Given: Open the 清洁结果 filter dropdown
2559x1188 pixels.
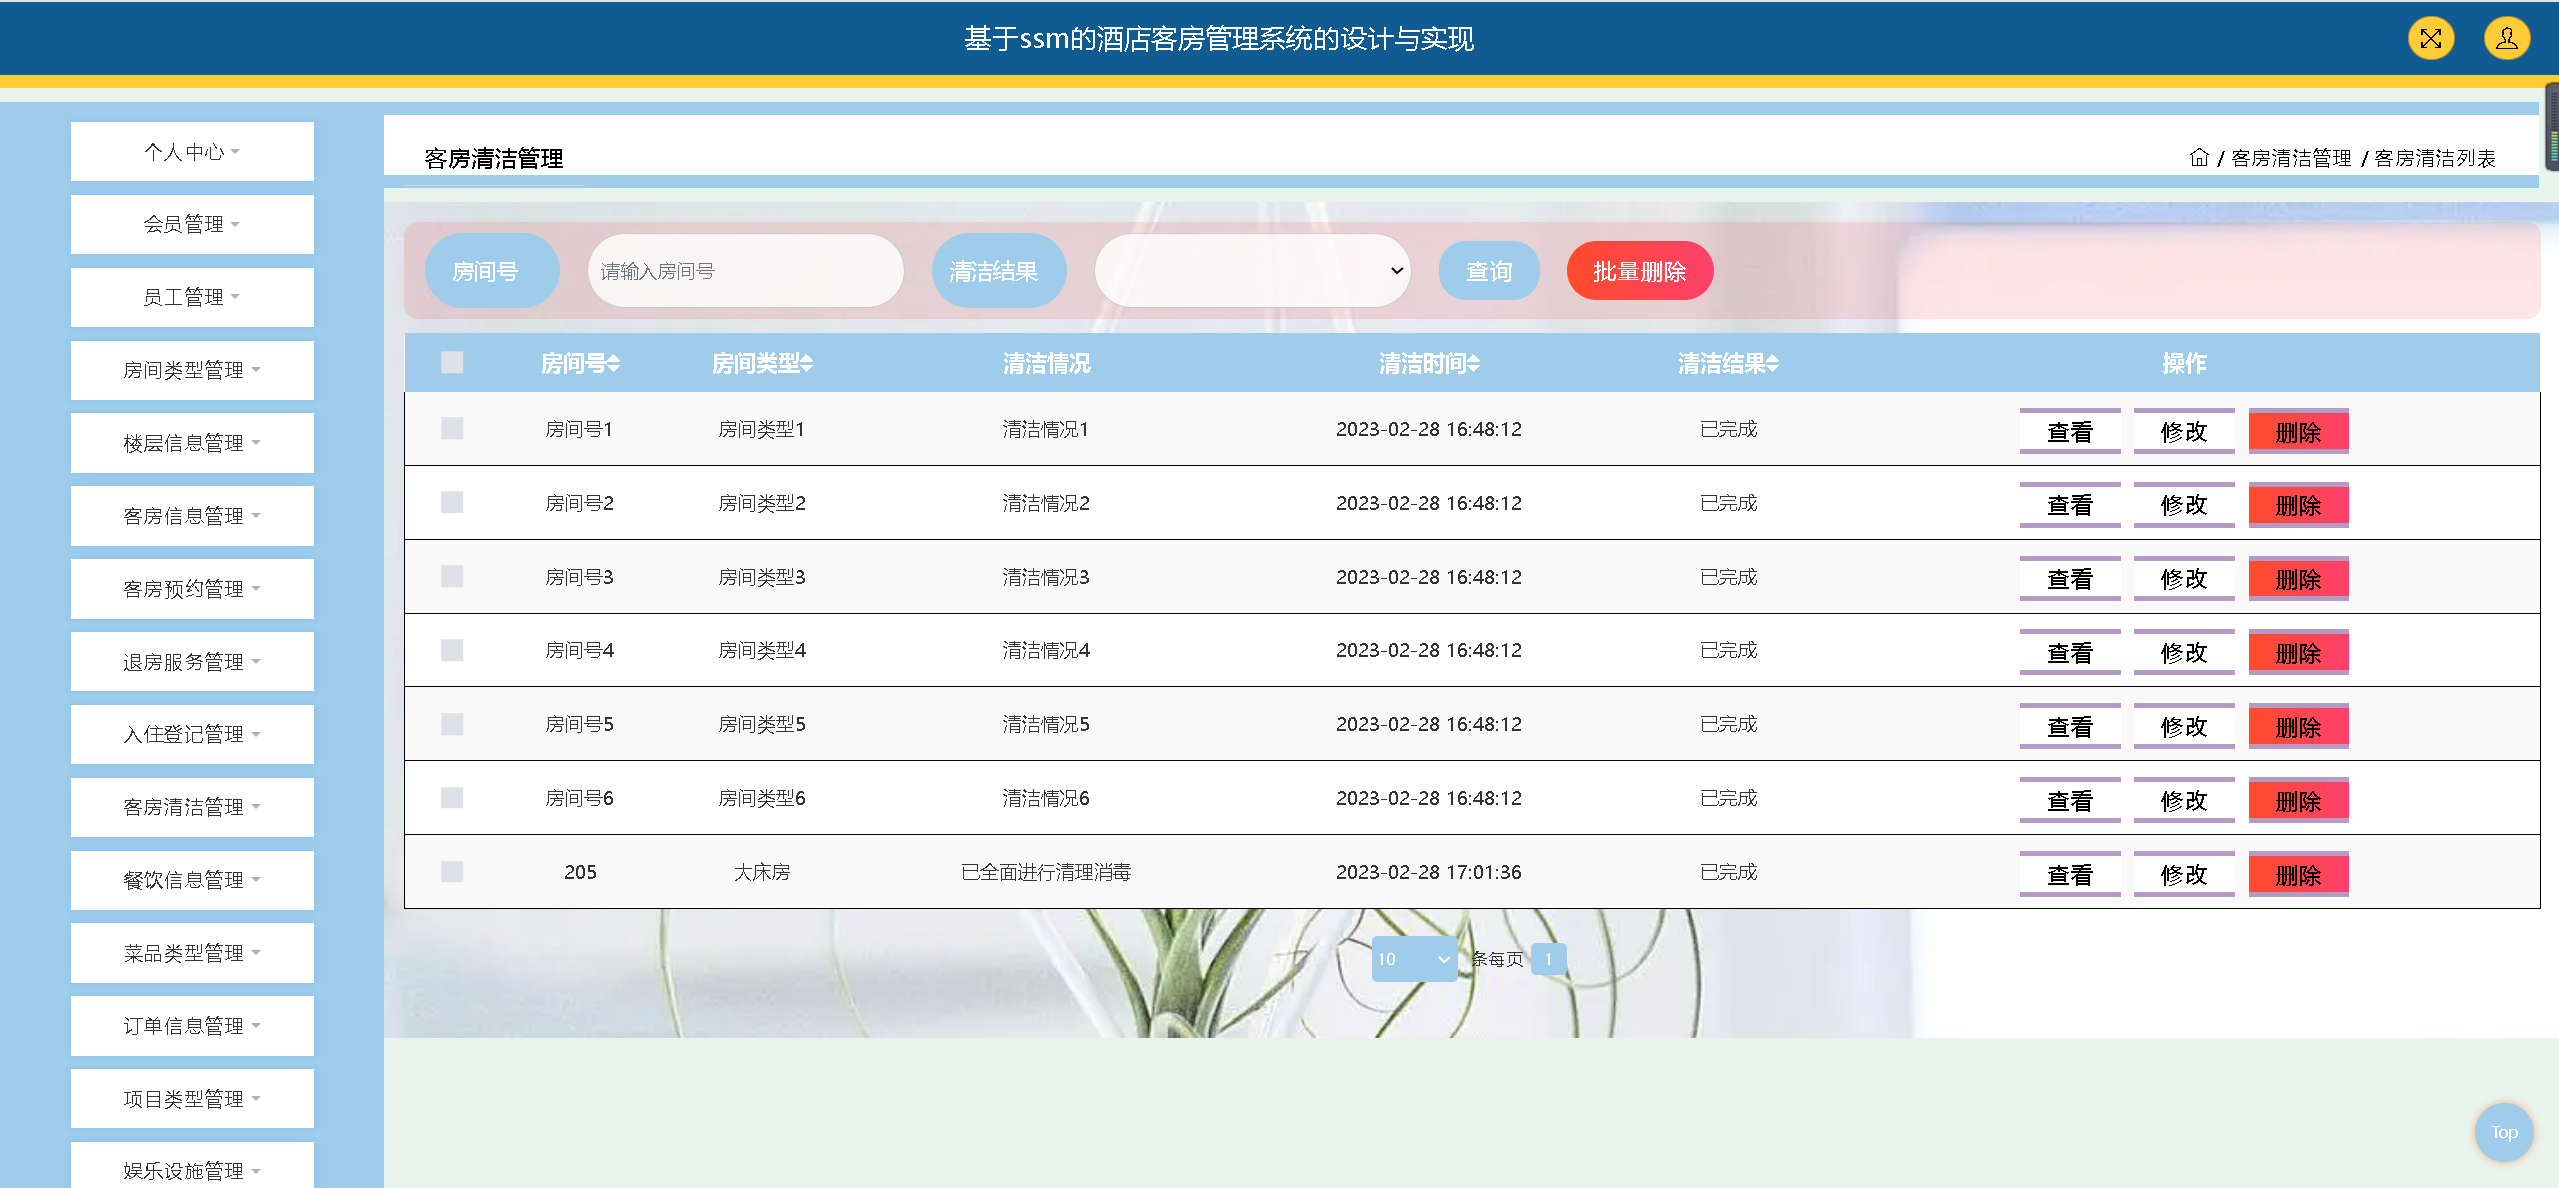Looking at the screenshot, I should point(1252,271).
